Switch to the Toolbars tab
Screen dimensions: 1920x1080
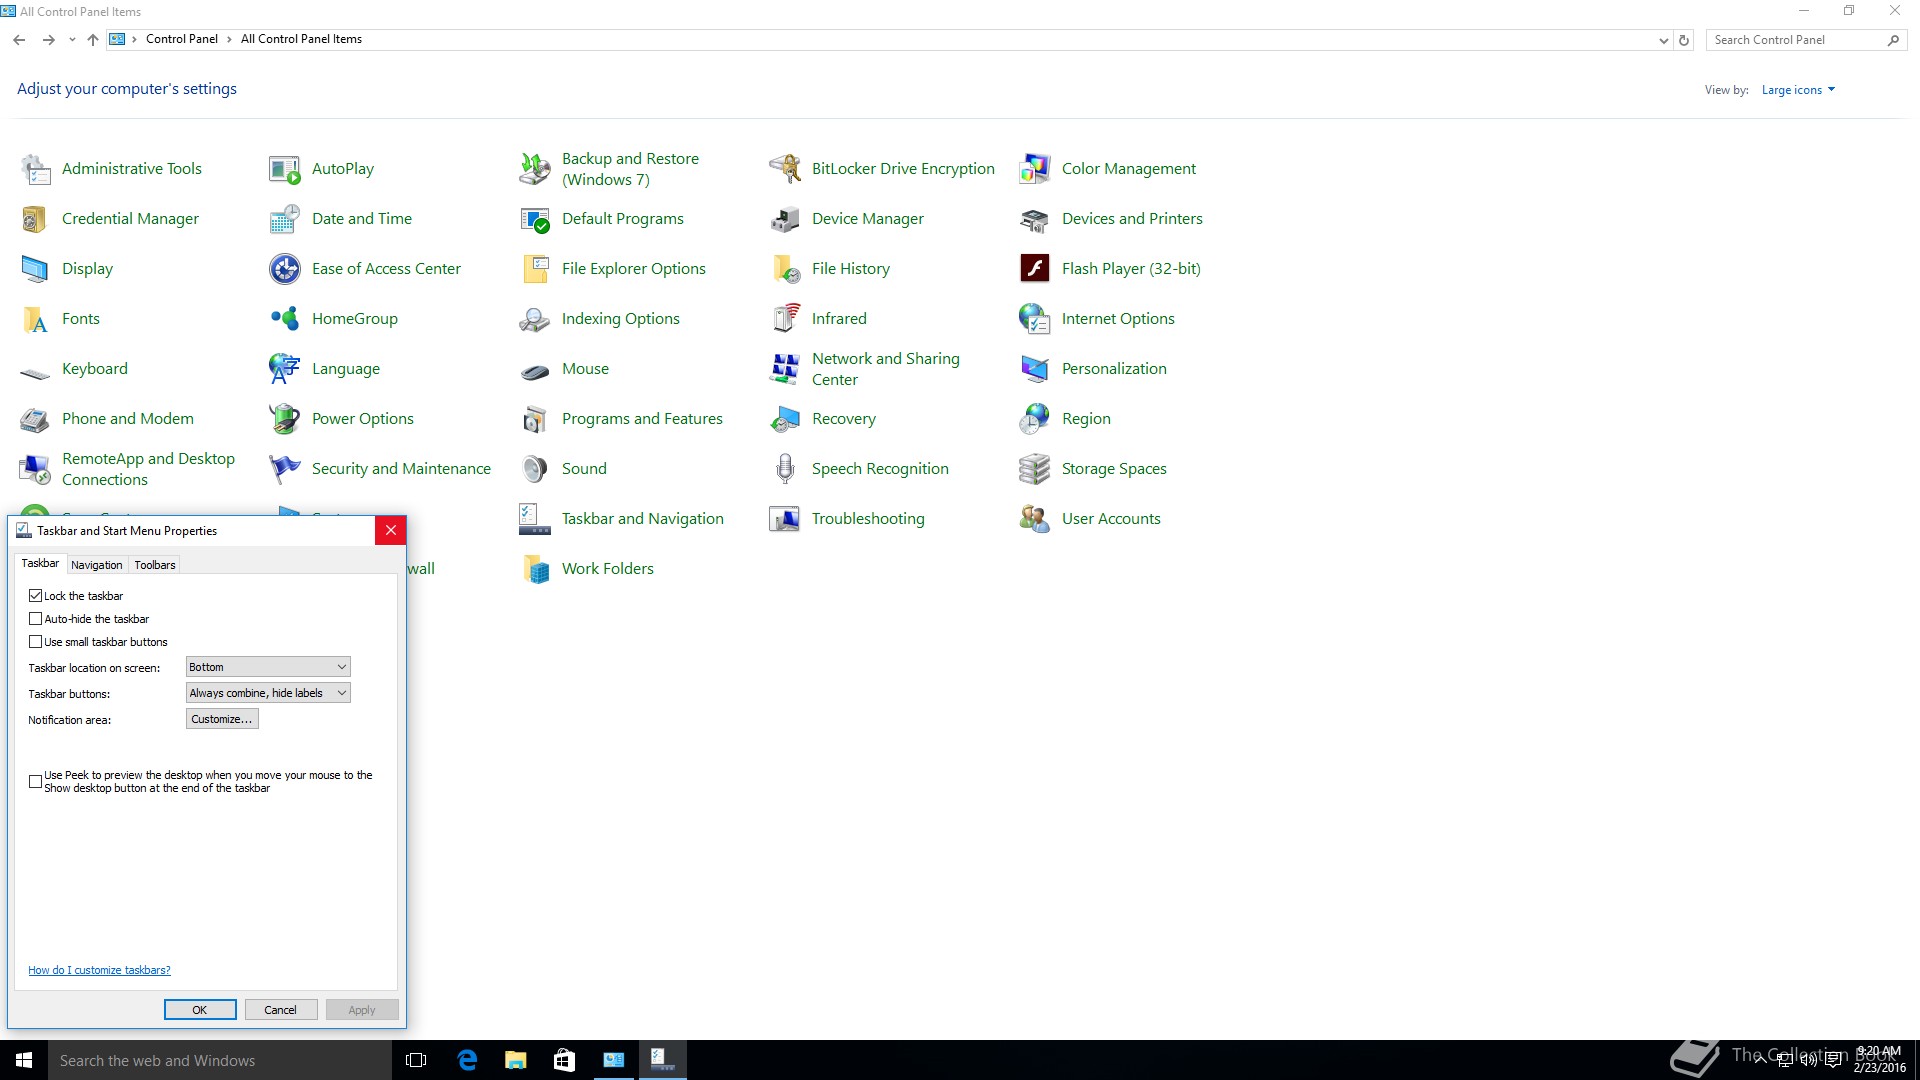point(155,565)
